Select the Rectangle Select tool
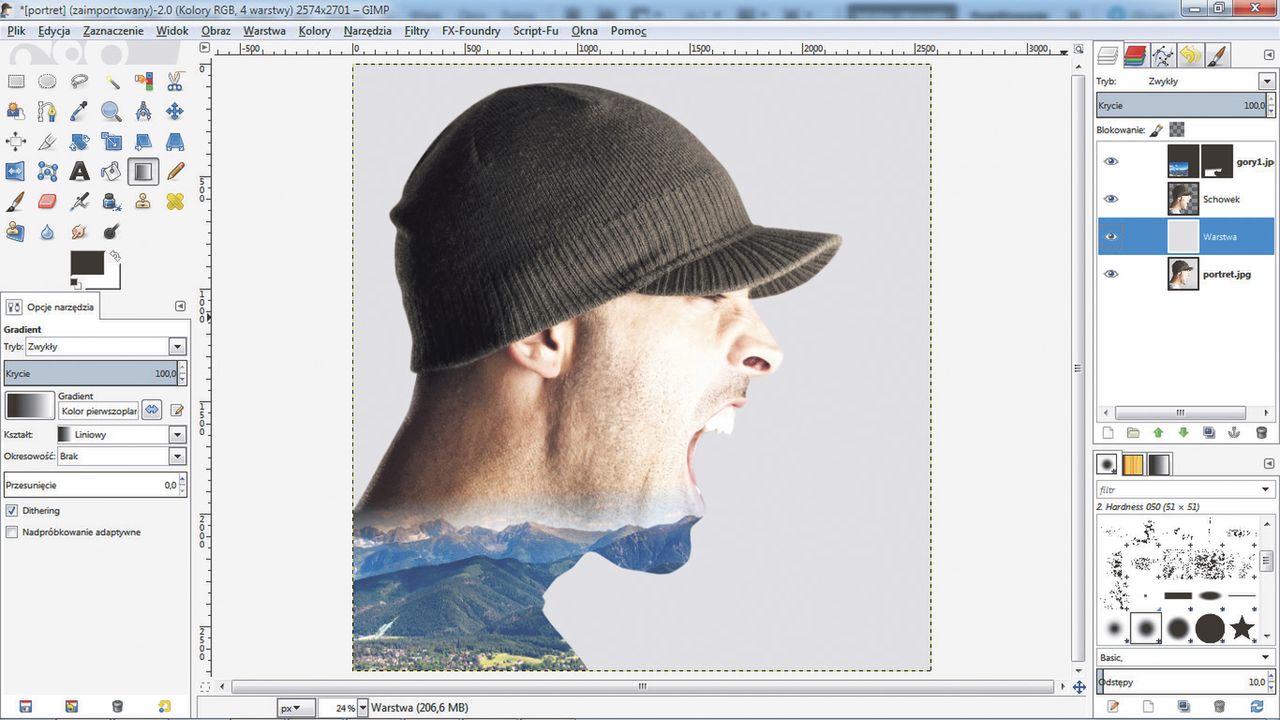The height and width of the screenshot is (720, 1280). [x=16, y=81]
